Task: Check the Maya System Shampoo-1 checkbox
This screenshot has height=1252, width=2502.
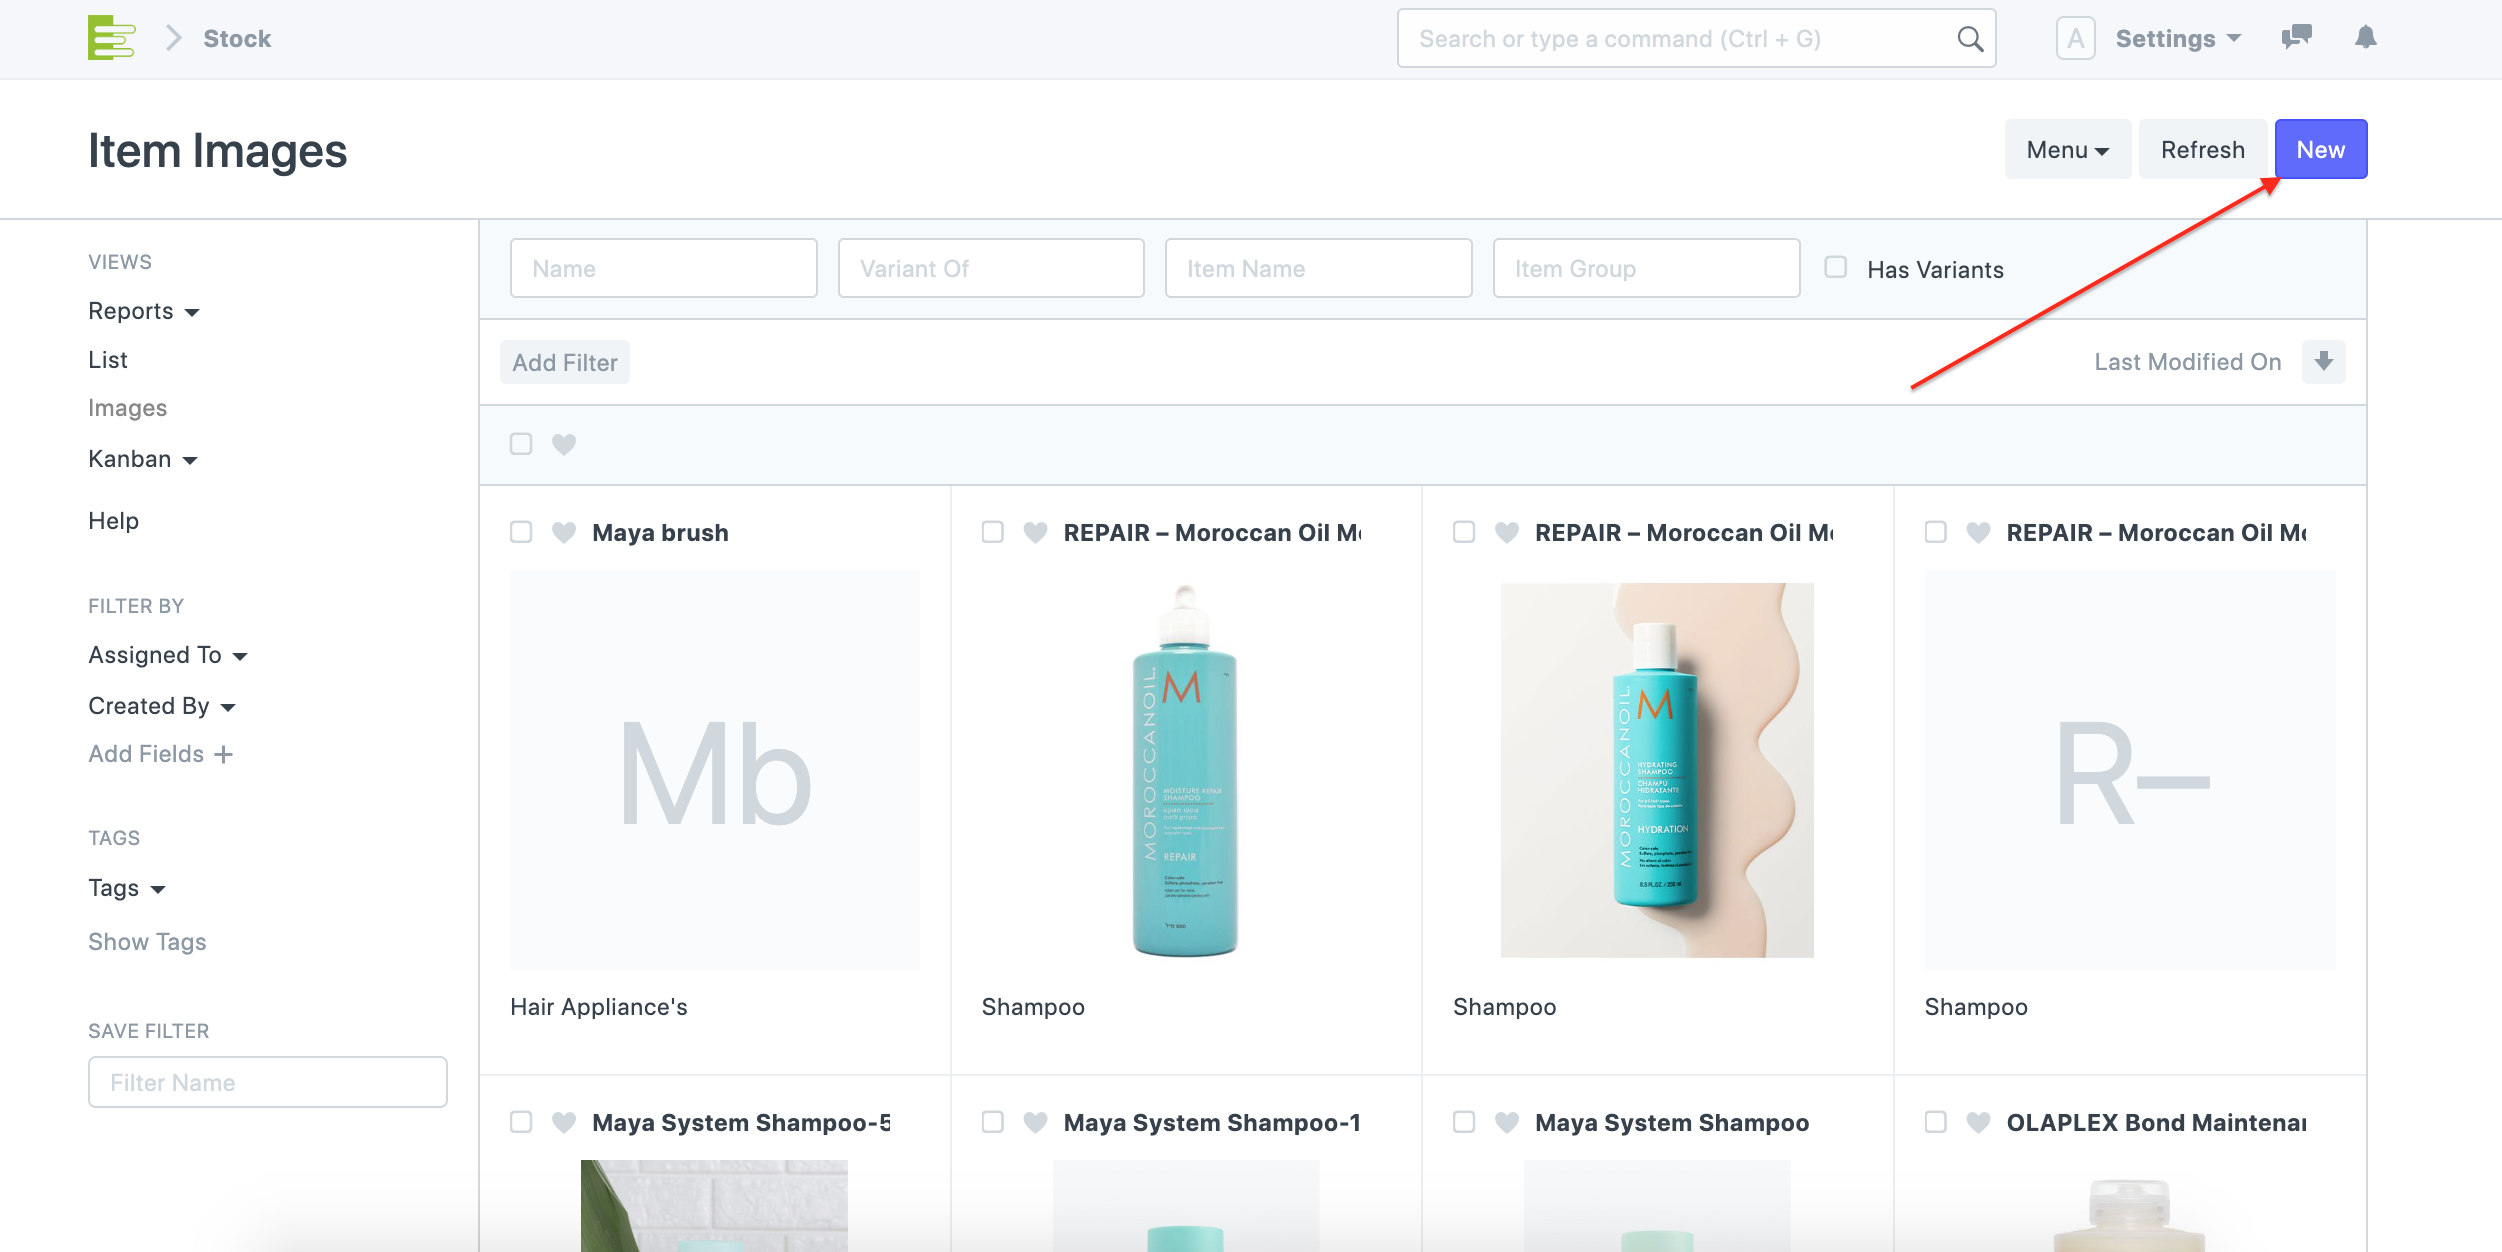Action: point(992,1122)
